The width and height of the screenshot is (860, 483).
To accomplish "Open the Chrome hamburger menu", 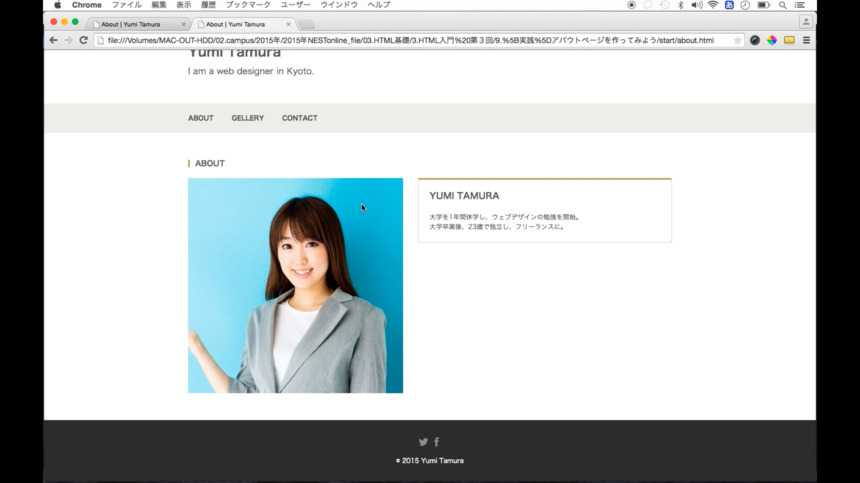I will pos(806,40).
